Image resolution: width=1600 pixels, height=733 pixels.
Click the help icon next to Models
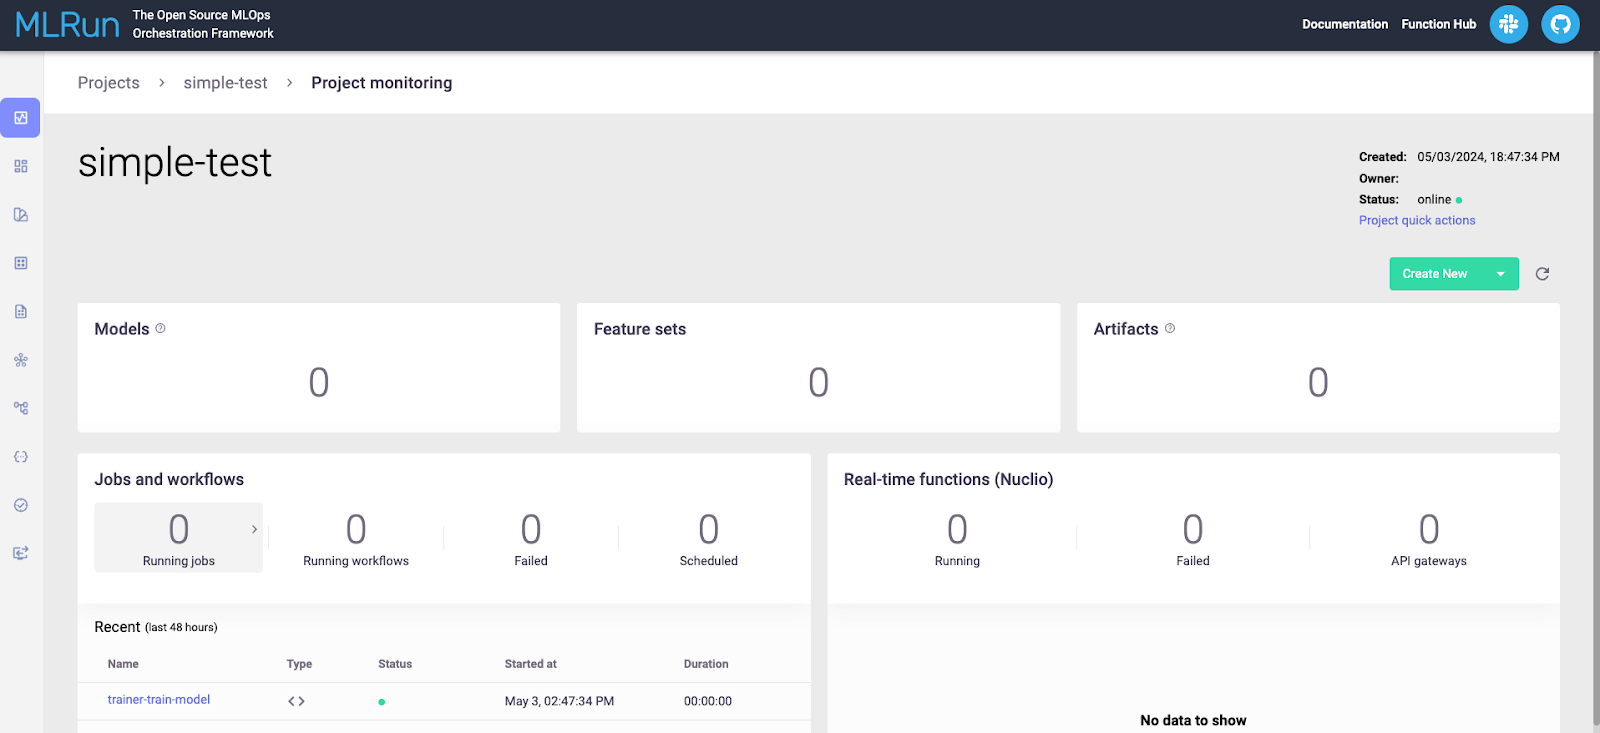(160, 328)
